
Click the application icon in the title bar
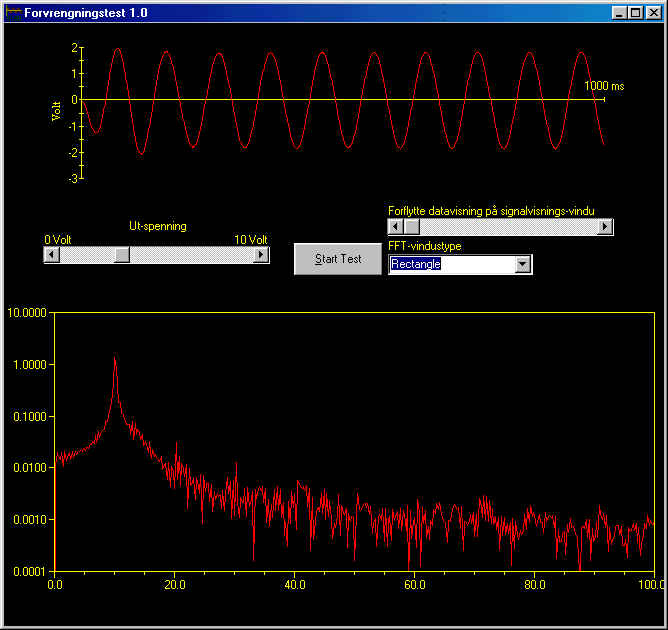coord(13,11)
